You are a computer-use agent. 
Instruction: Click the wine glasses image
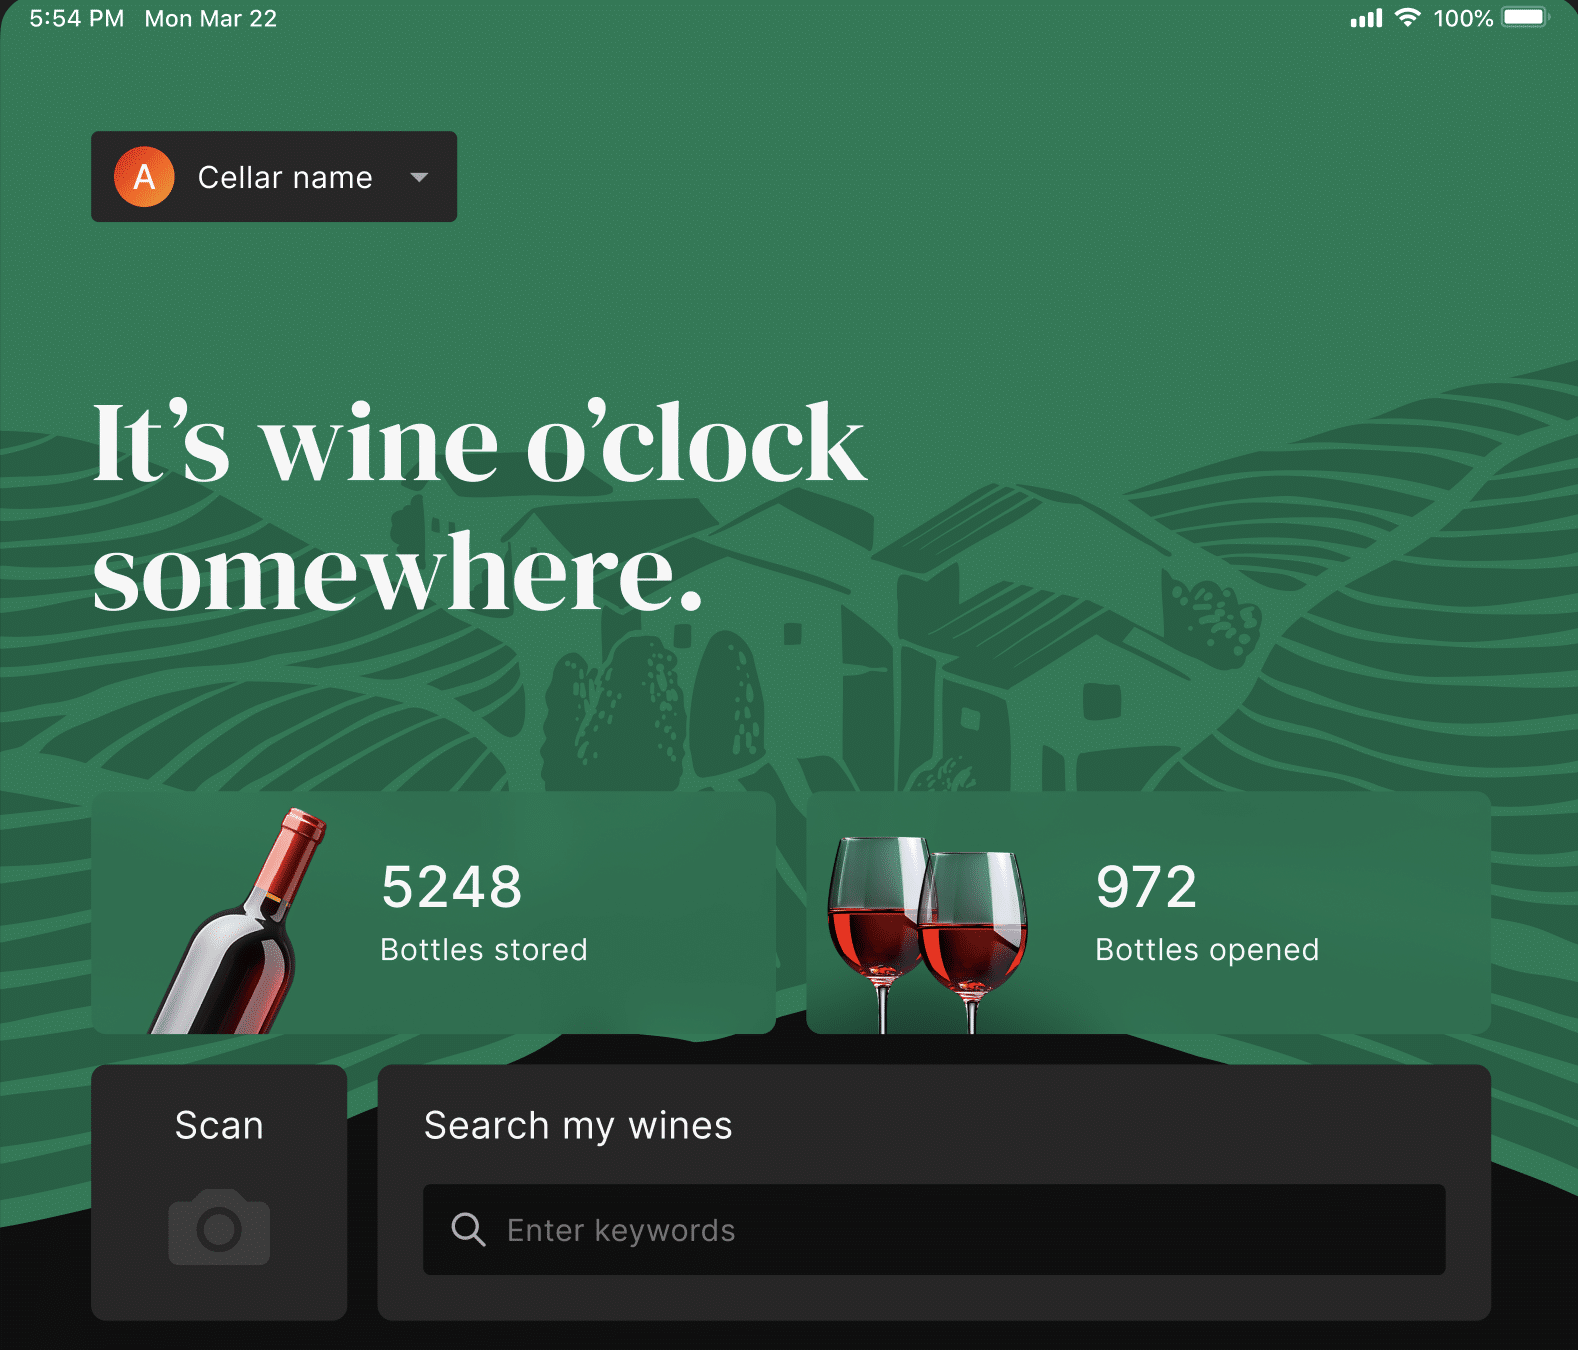[927, 934]
